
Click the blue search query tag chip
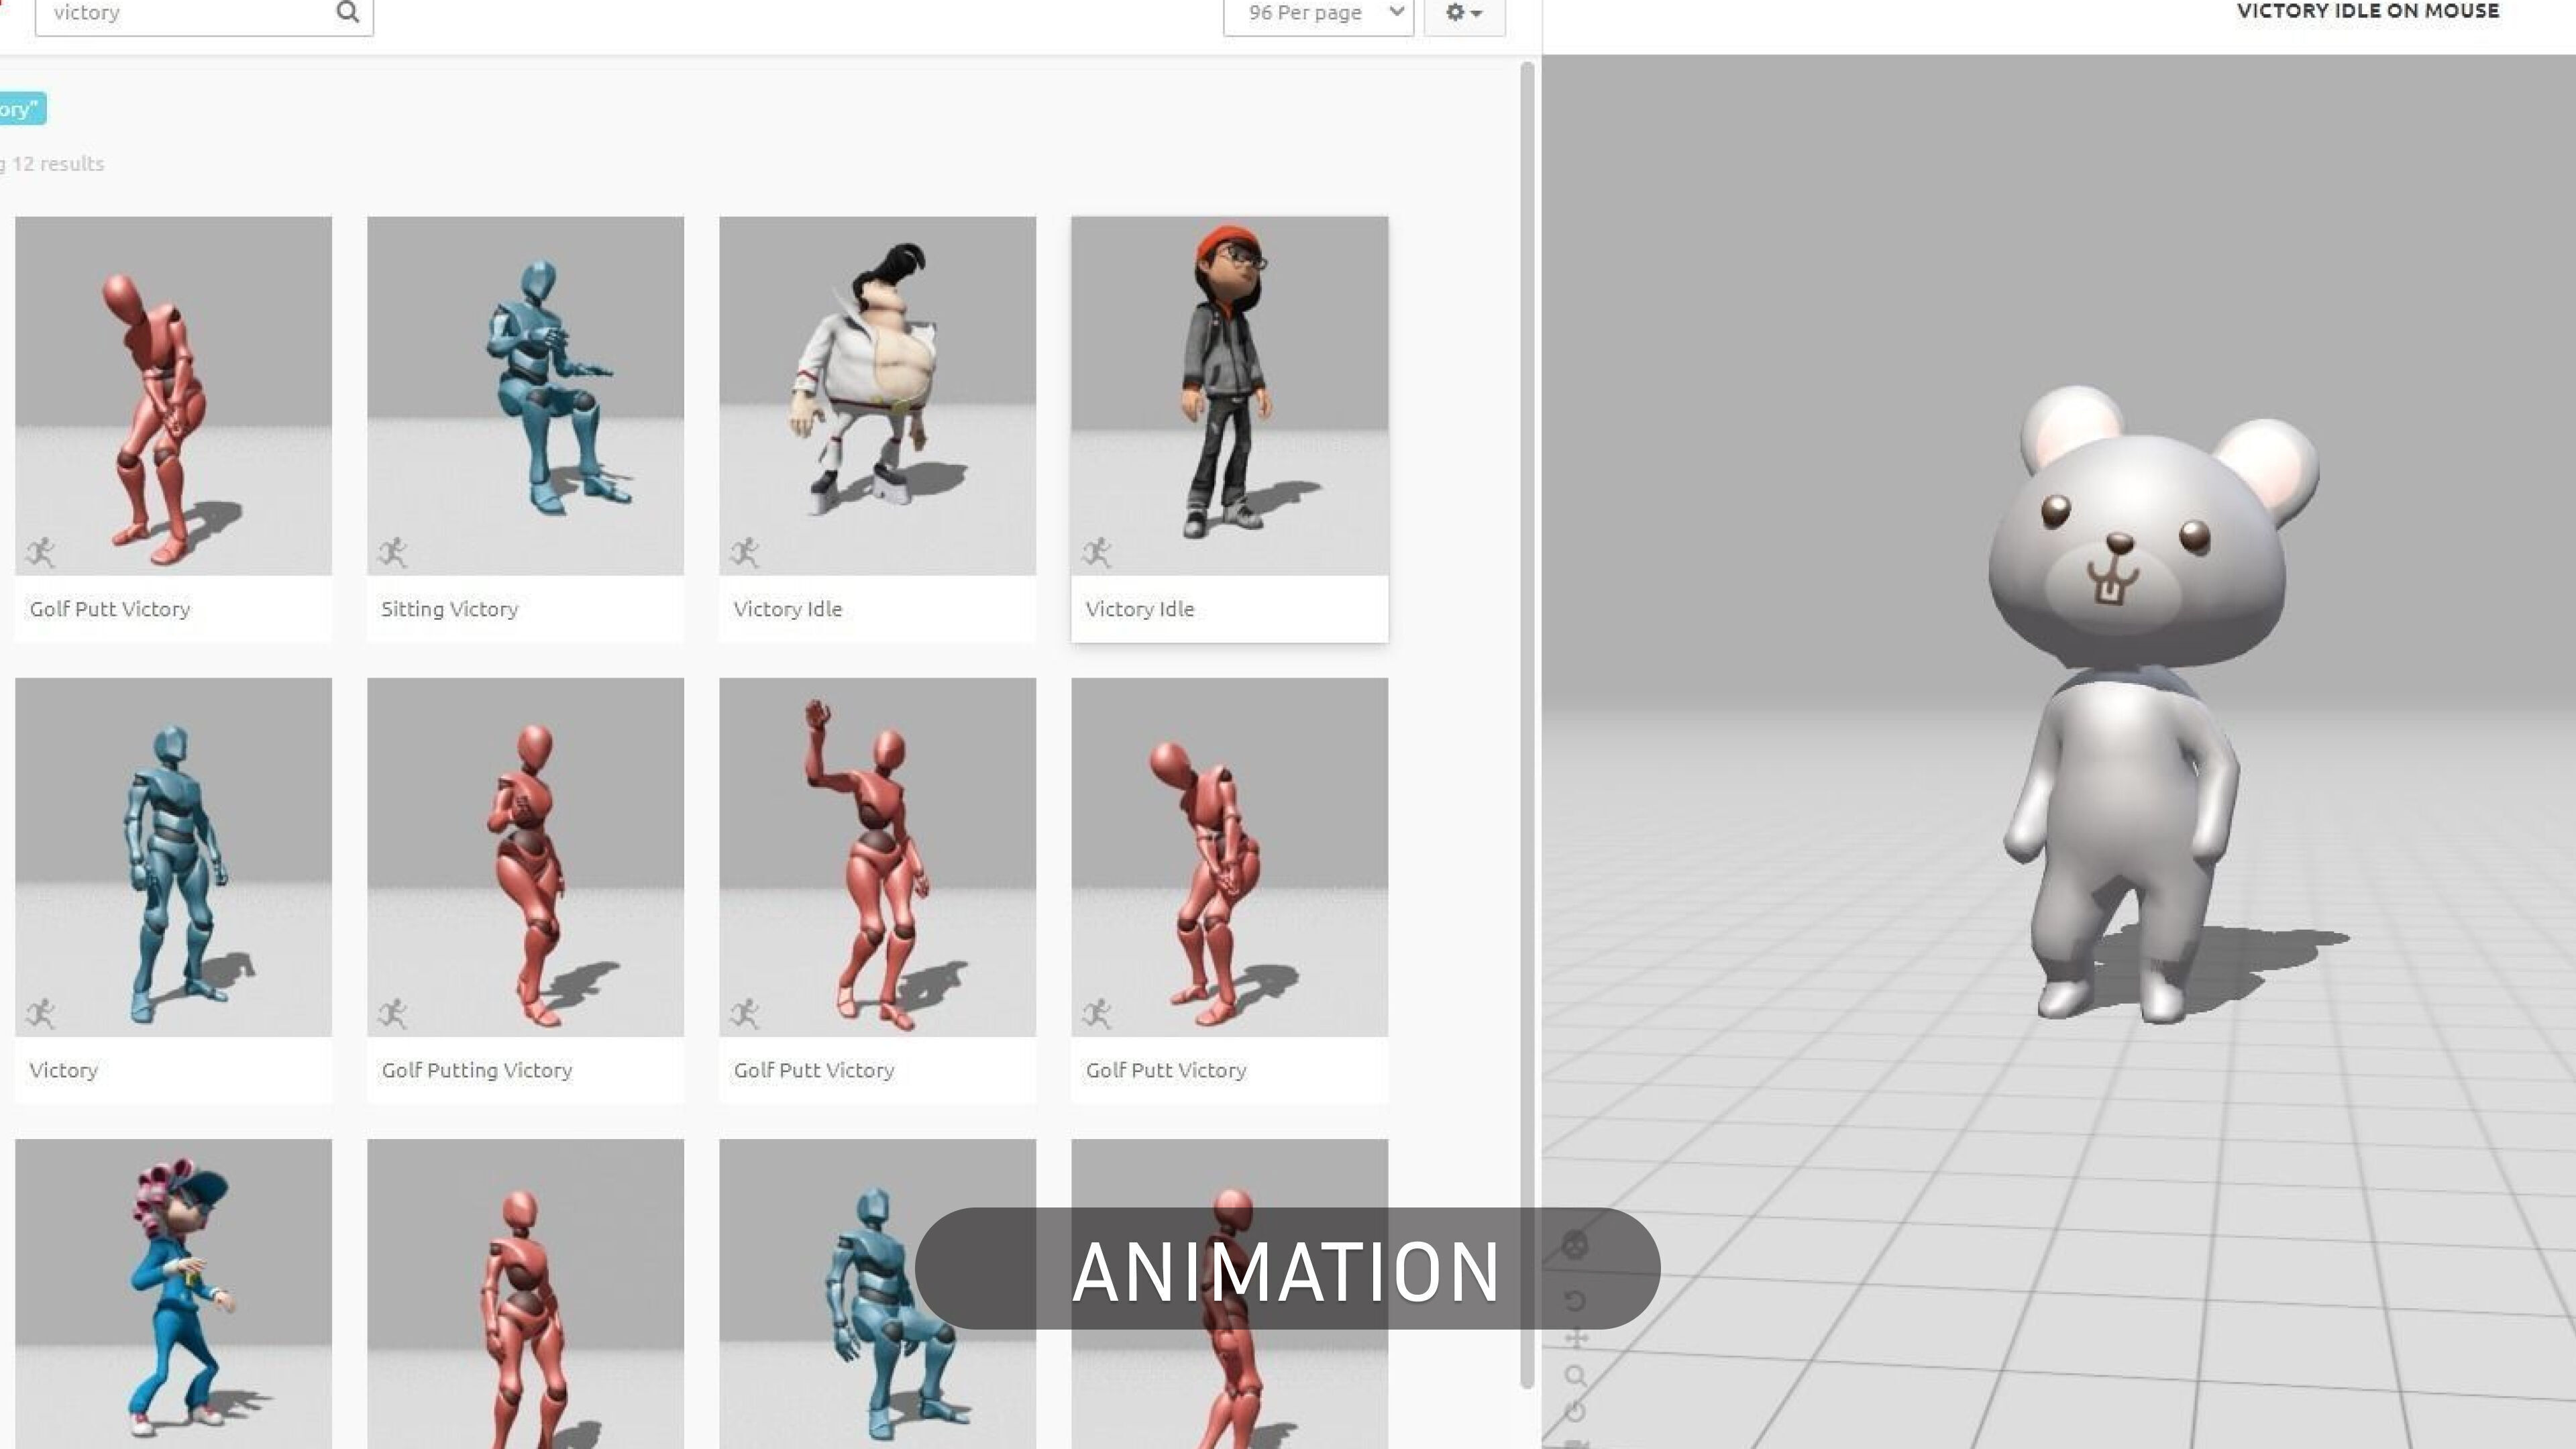click(22, 109)
